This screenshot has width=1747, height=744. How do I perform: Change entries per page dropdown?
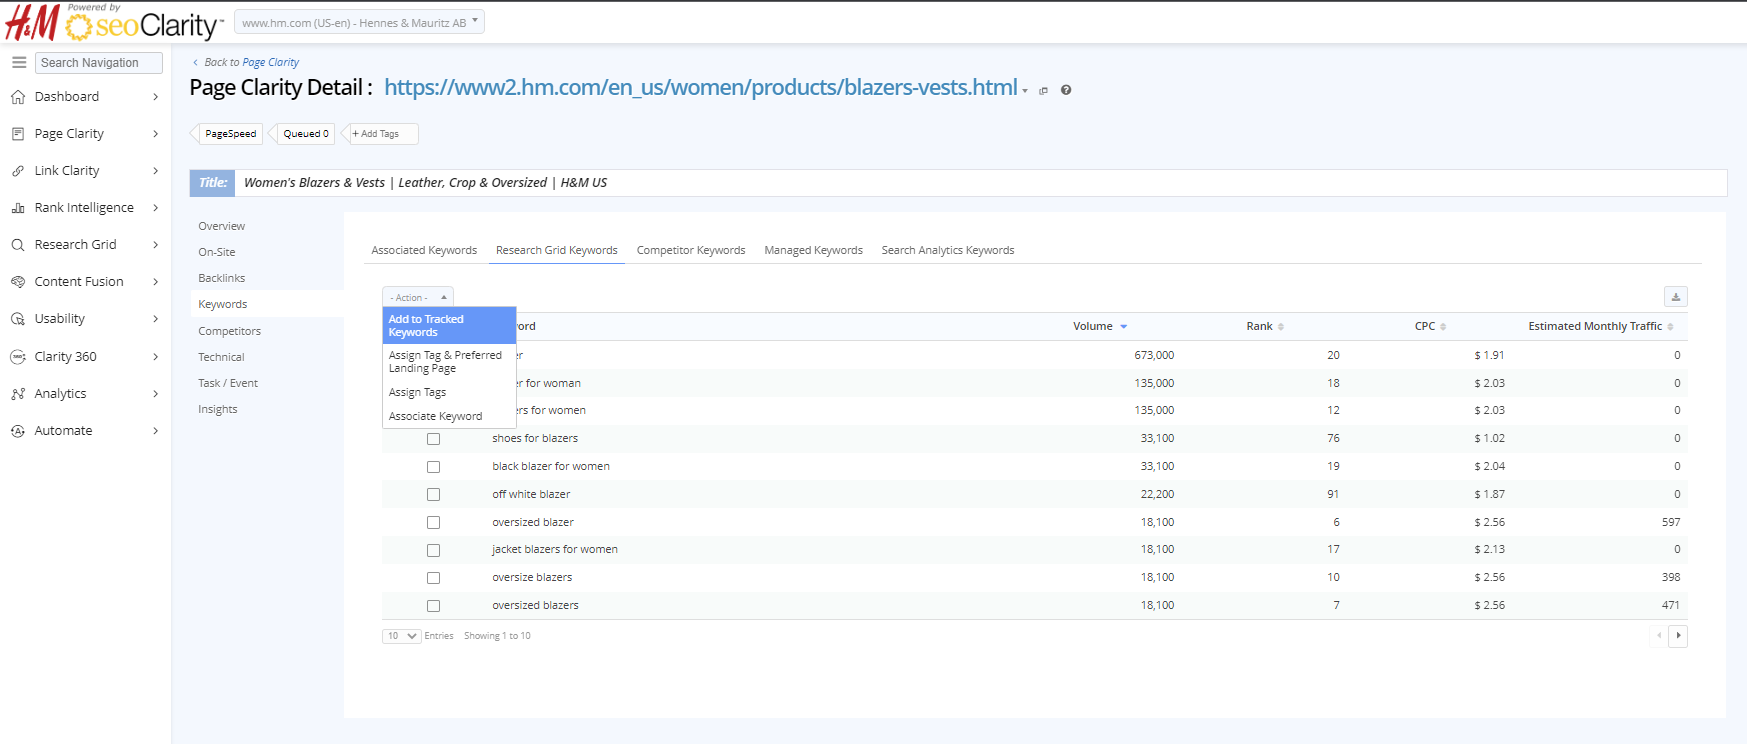point(401,636)
